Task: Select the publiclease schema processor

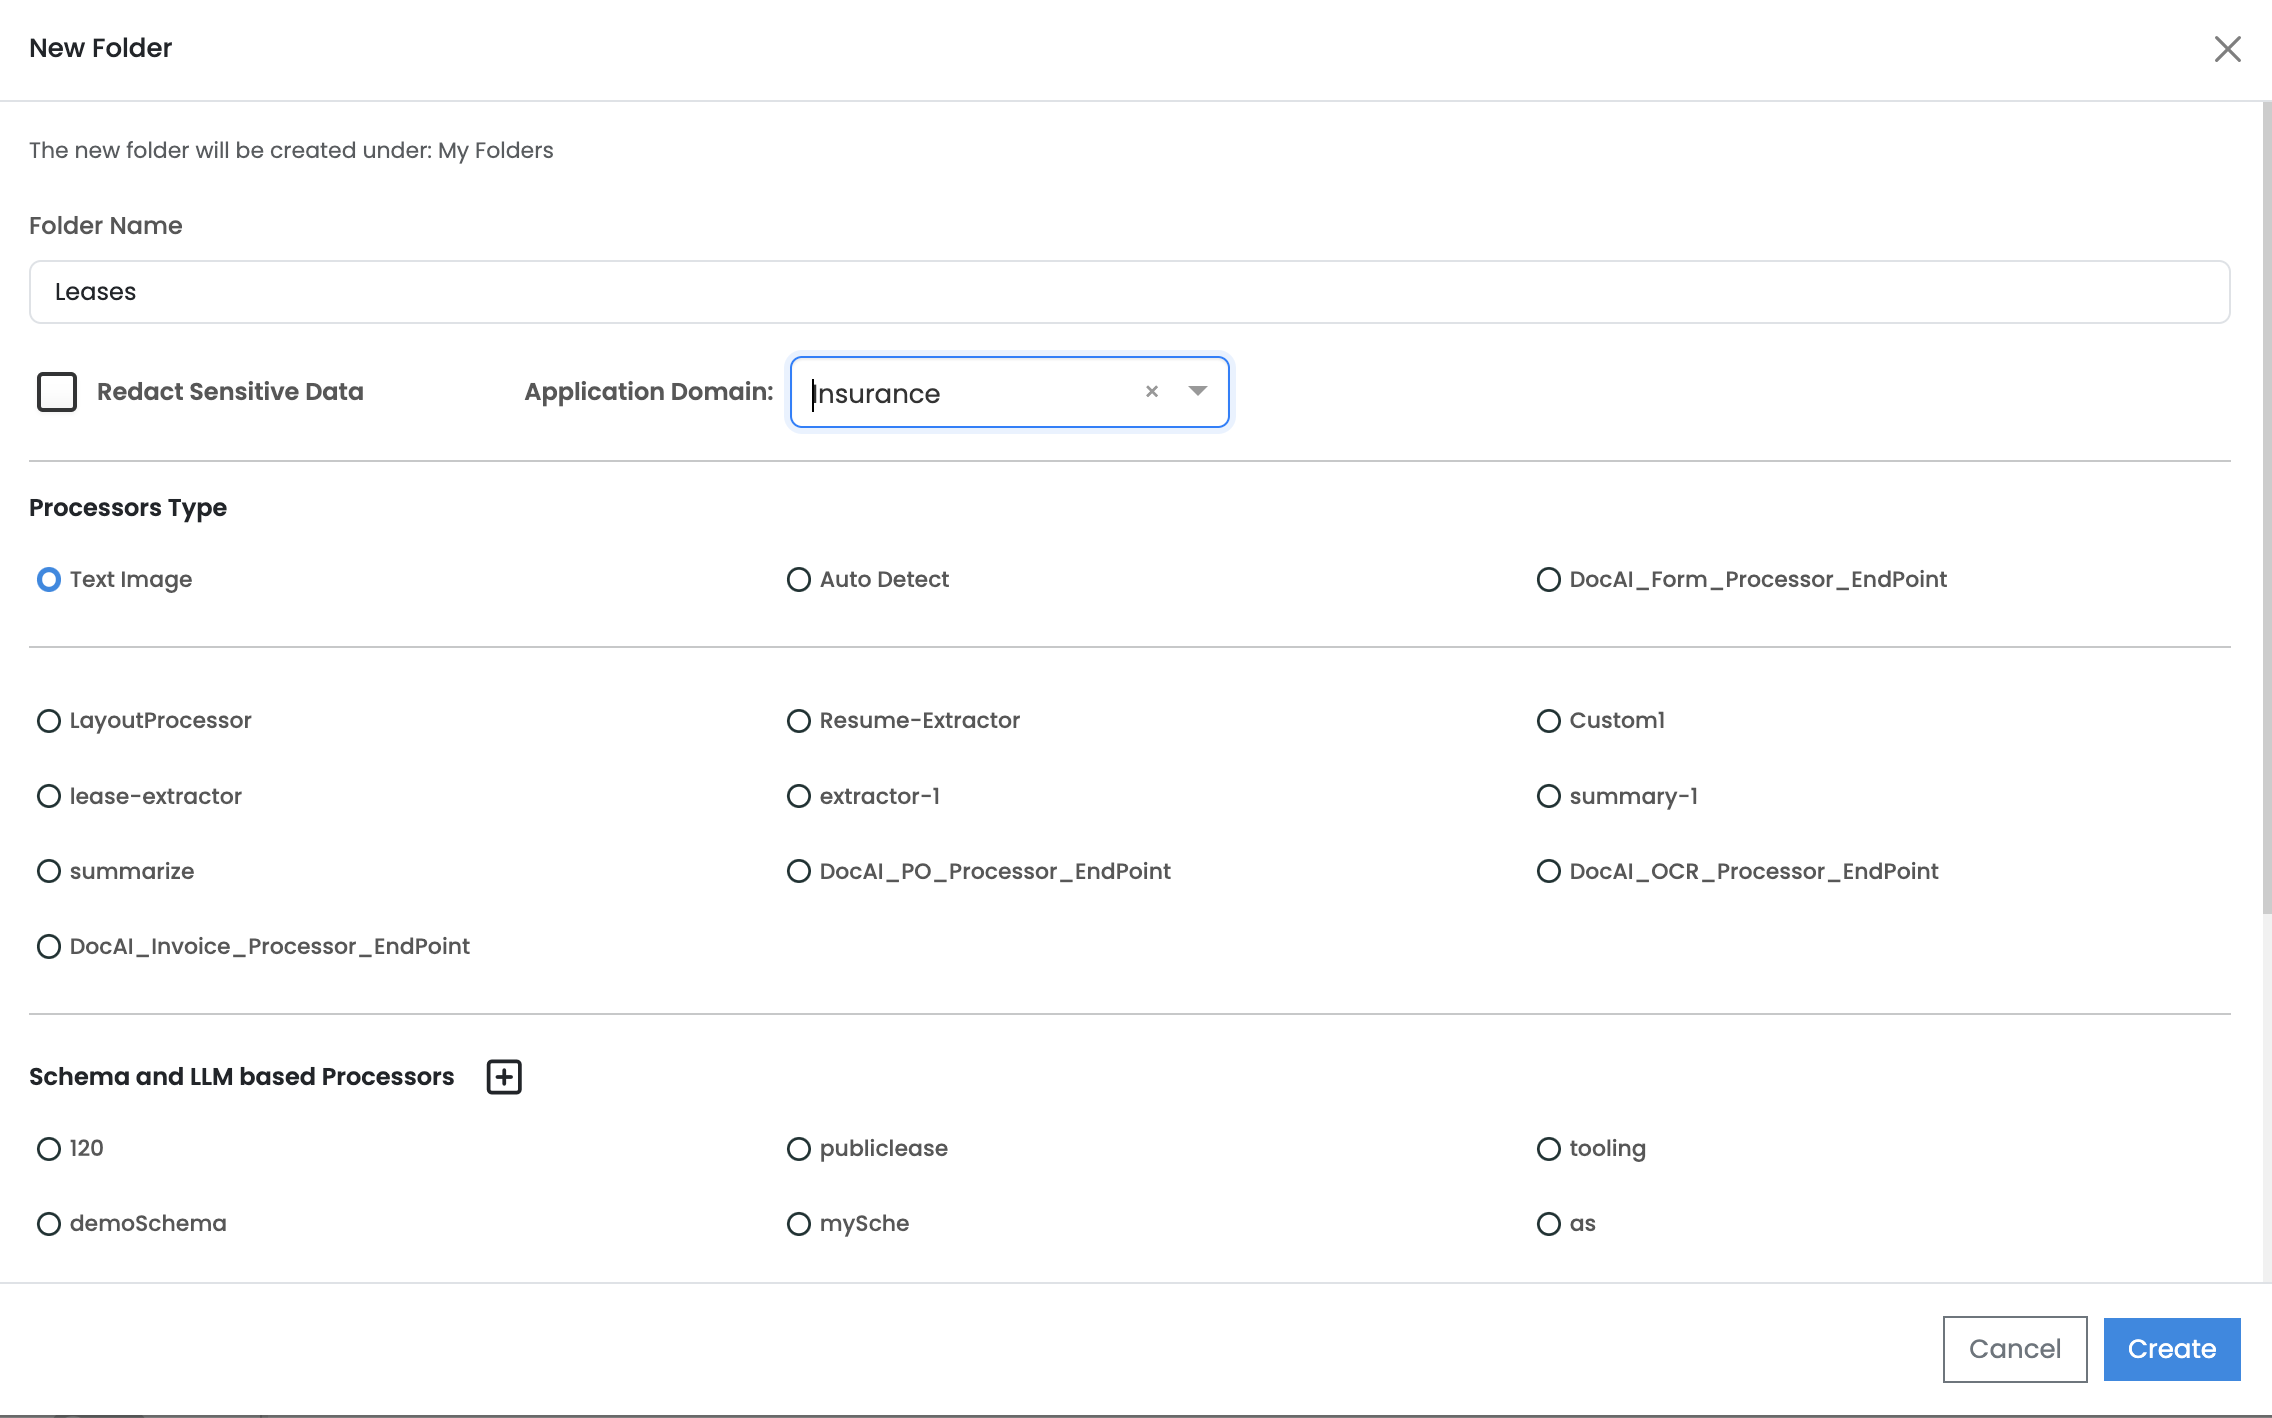Action: point(798,1149)
